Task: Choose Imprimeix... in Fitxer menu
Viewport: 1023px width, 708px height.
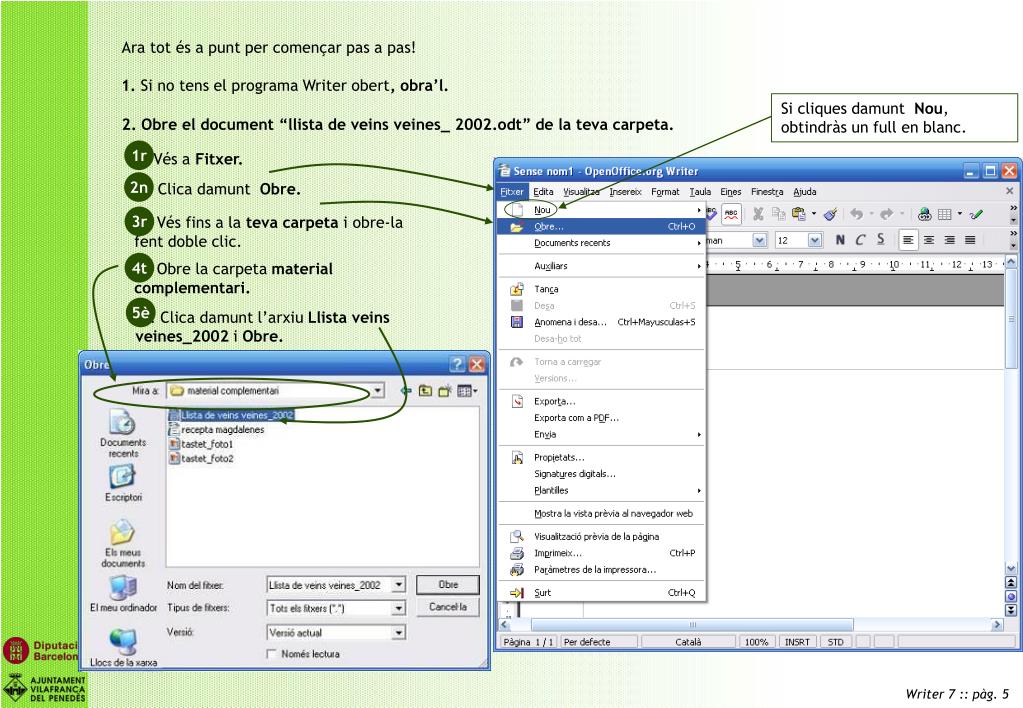Action: pyautogui.click(x=602, y=553)
